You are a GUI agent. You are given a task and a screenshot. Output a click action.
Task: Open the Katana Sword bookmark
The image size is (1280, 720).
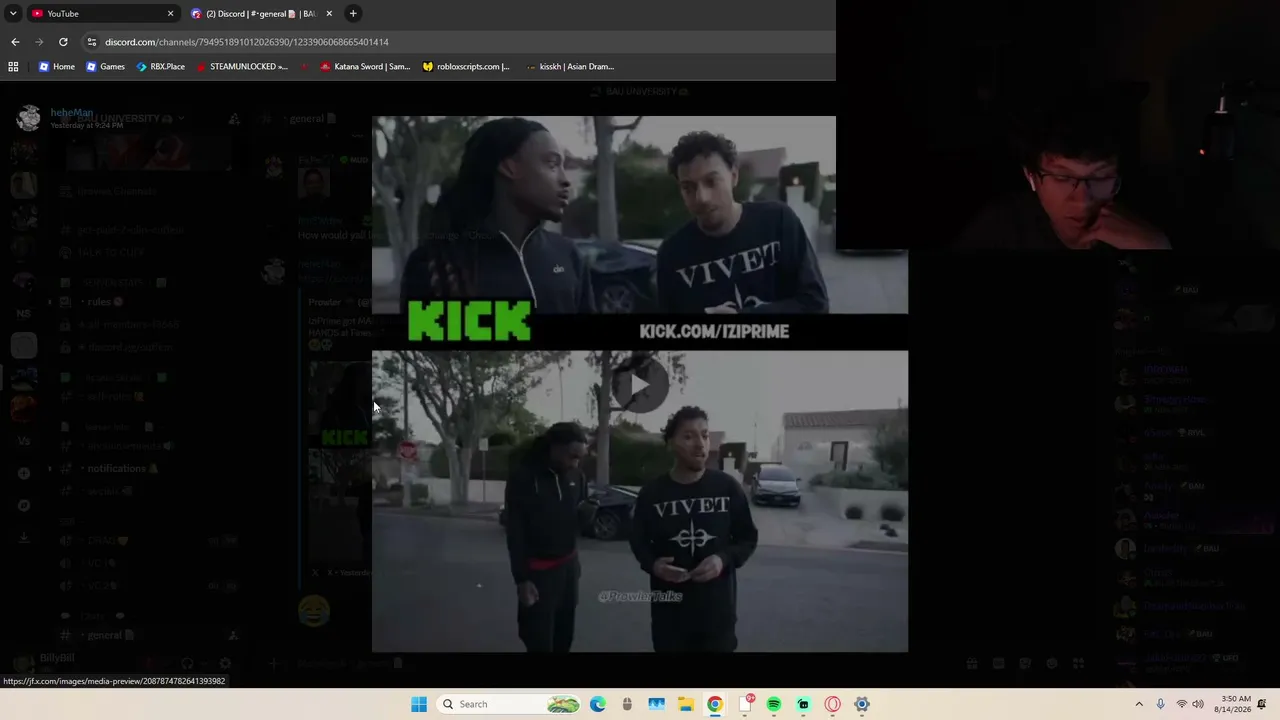tap(365, 66)
